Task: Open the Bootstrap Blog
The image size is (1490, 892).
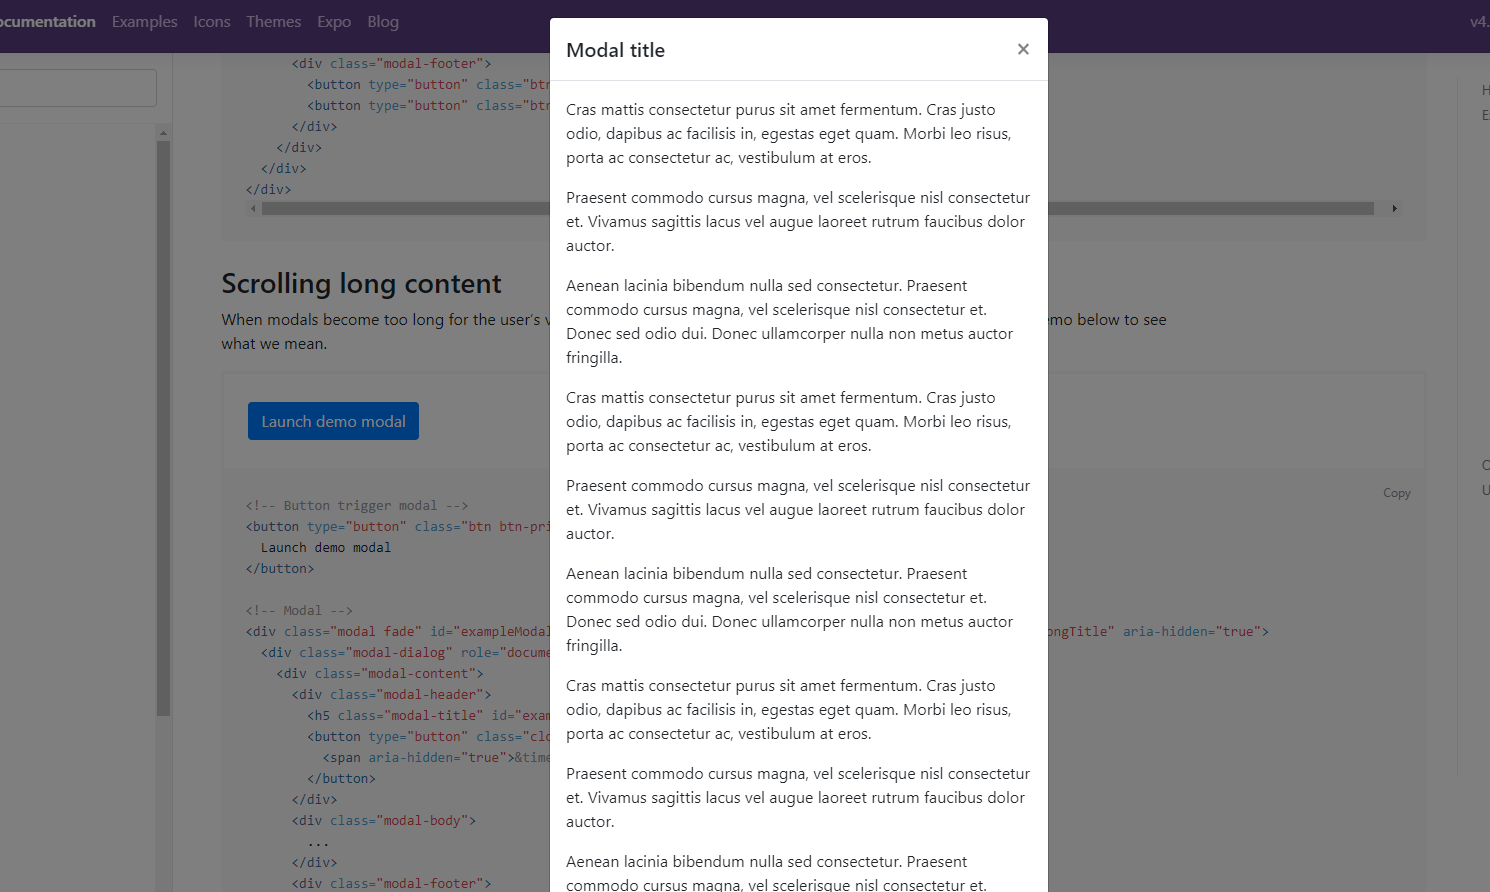Action: click(x=383, y=21)
